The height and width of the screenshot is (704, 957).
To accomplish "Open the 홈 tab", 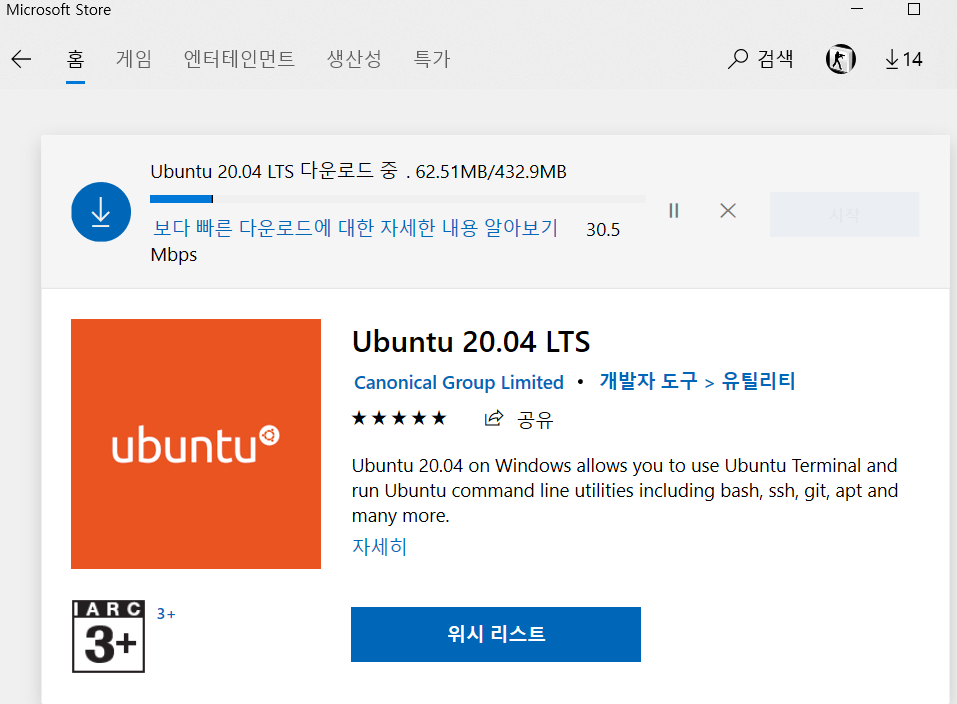I will [75, 60].
